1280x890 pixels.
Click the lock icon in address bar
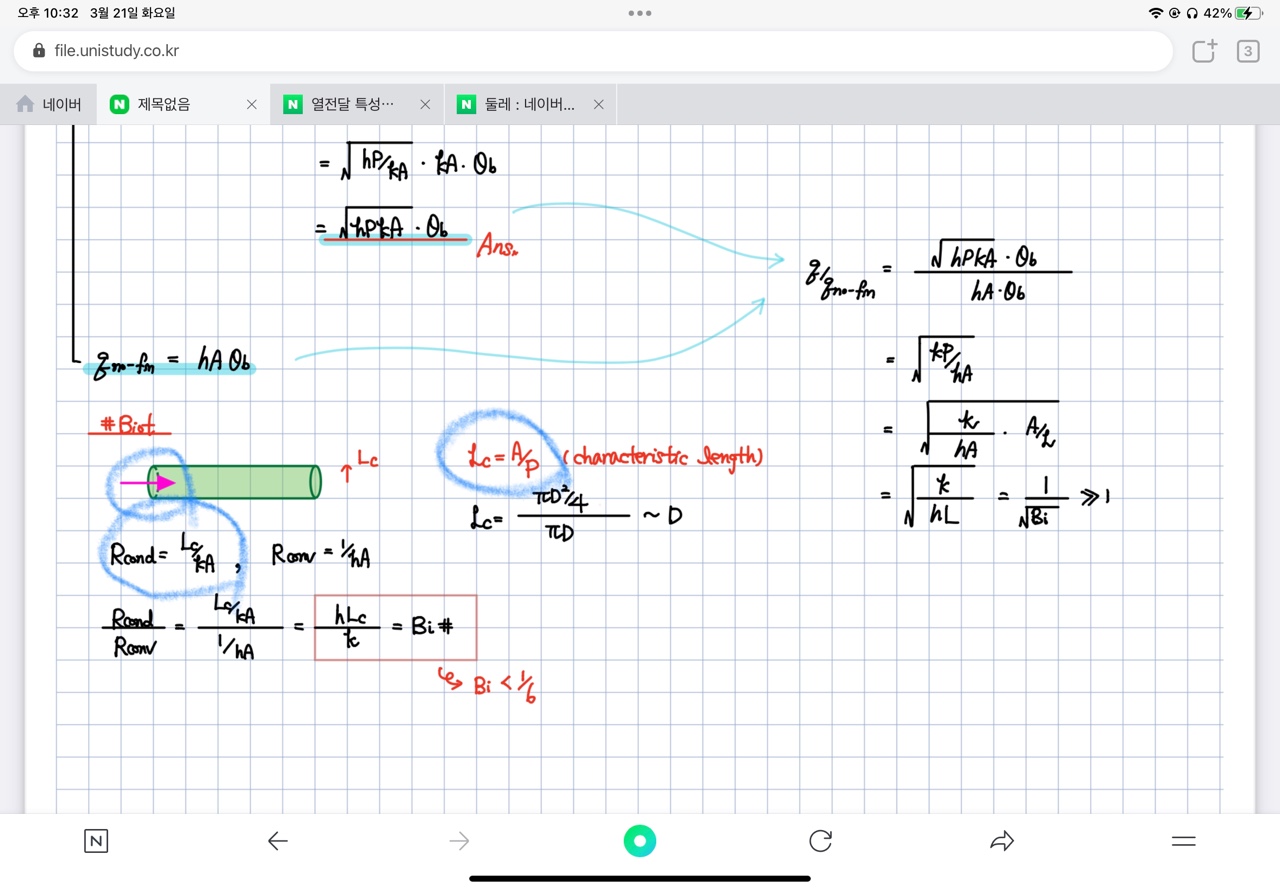(39, 51)
